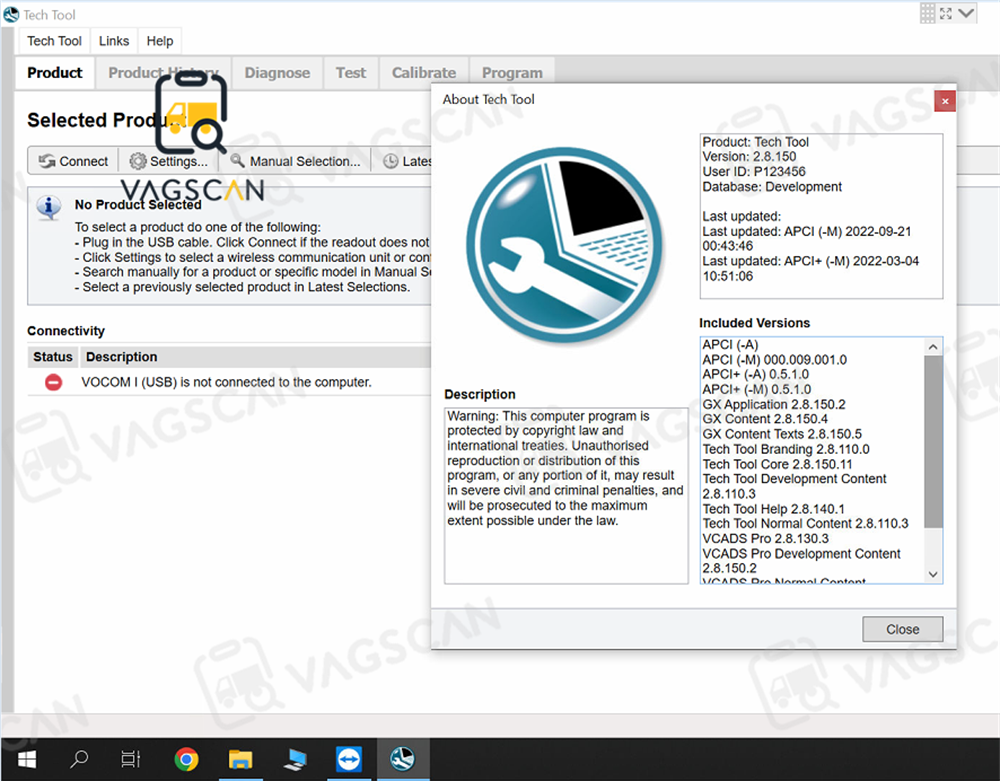Select Tech Tool Help 2.8.140.1 entry
This screenshot has height=781, width=1000.
(x=773, y=509)
